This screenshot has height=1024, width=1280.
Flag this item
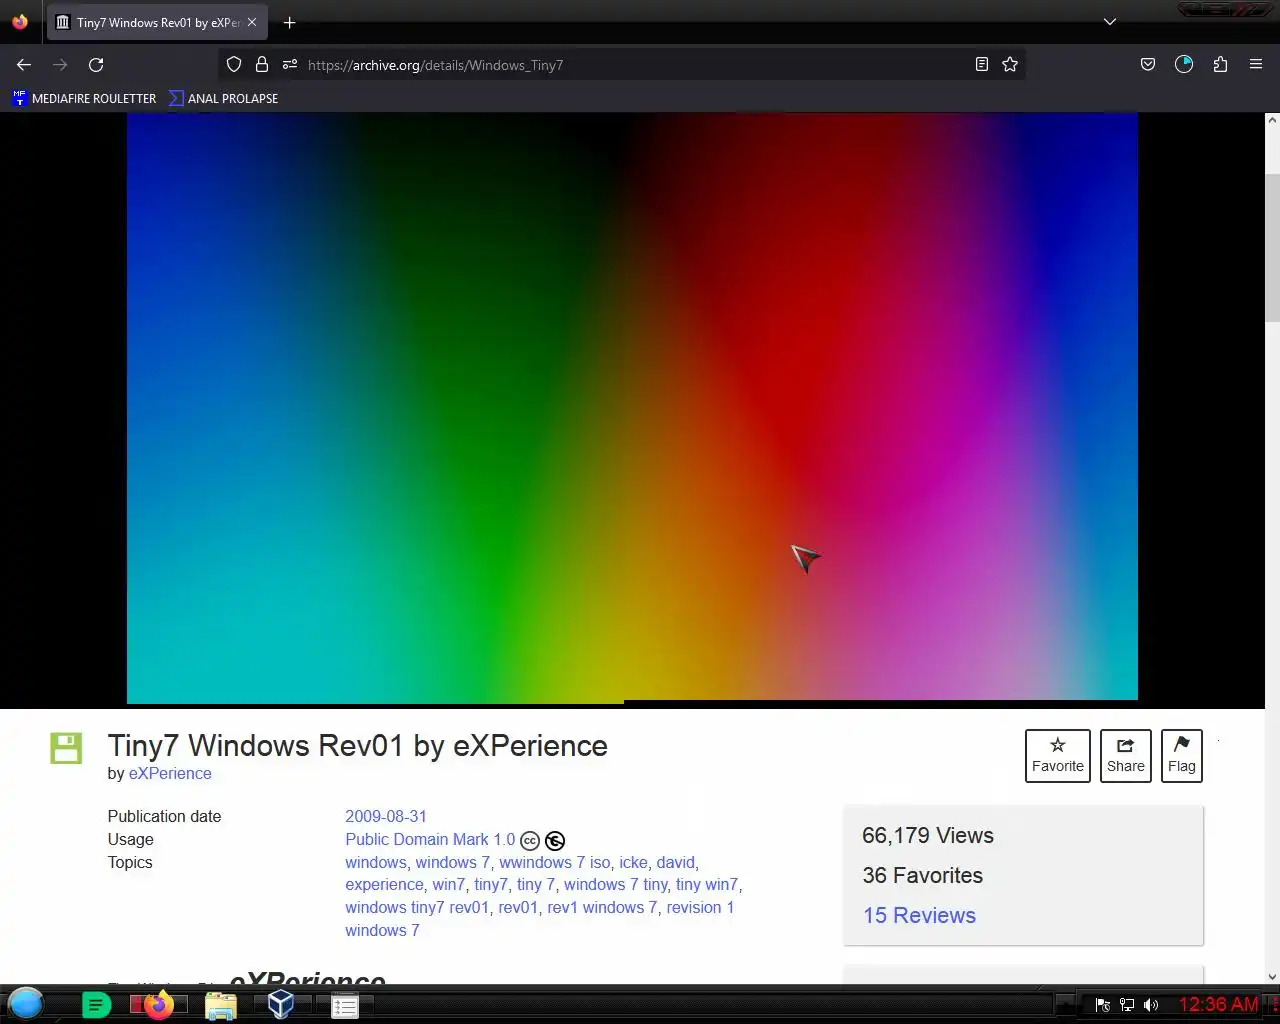point(1182,756)
